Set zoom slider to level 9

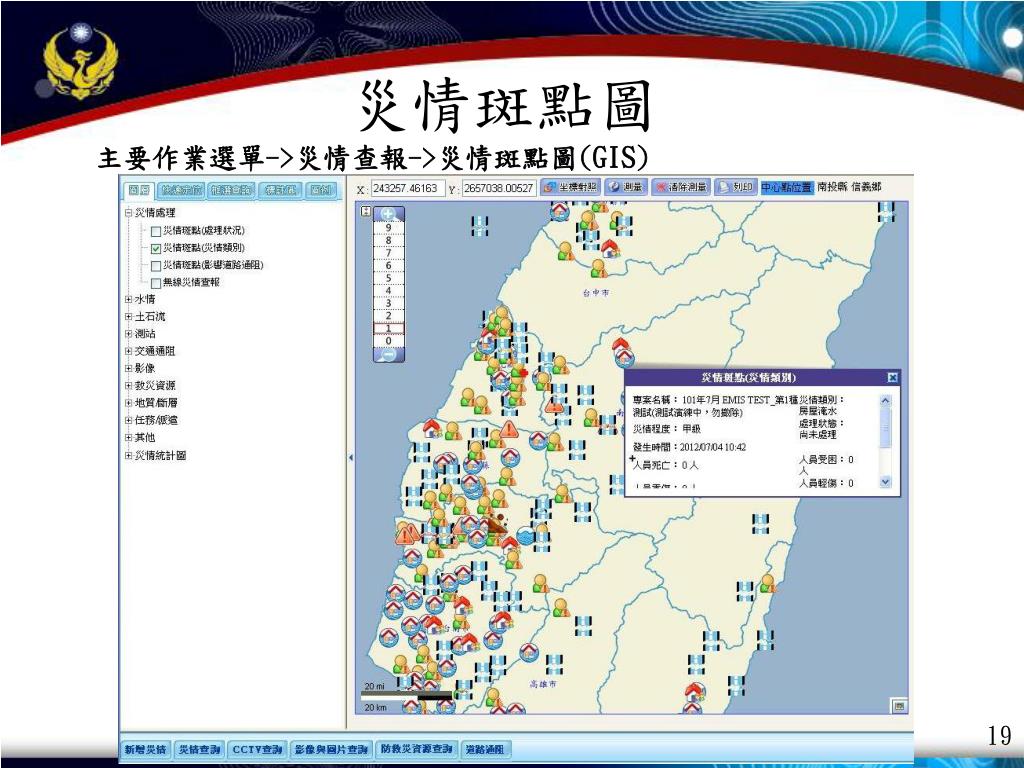click(x=389, y=228)
